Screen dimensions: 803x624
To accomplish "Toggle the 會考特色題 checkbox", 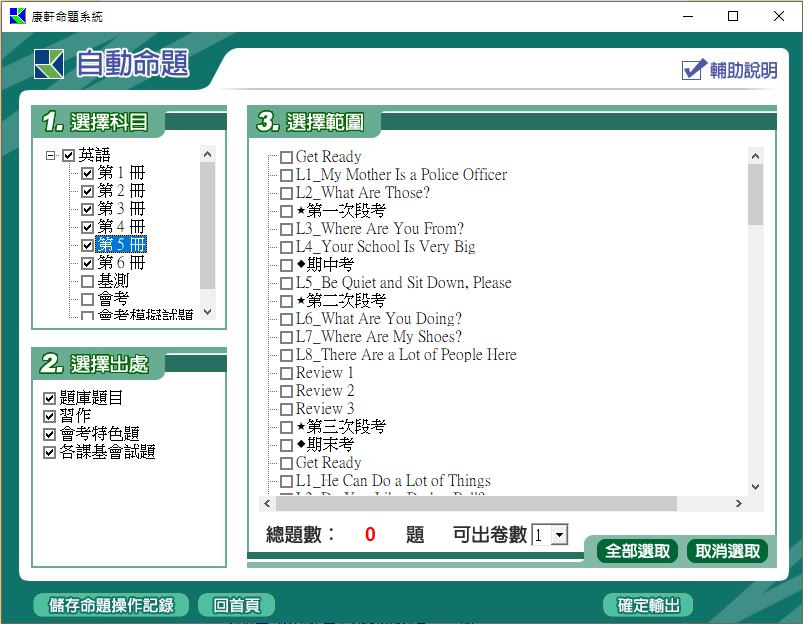I will 50,434.
